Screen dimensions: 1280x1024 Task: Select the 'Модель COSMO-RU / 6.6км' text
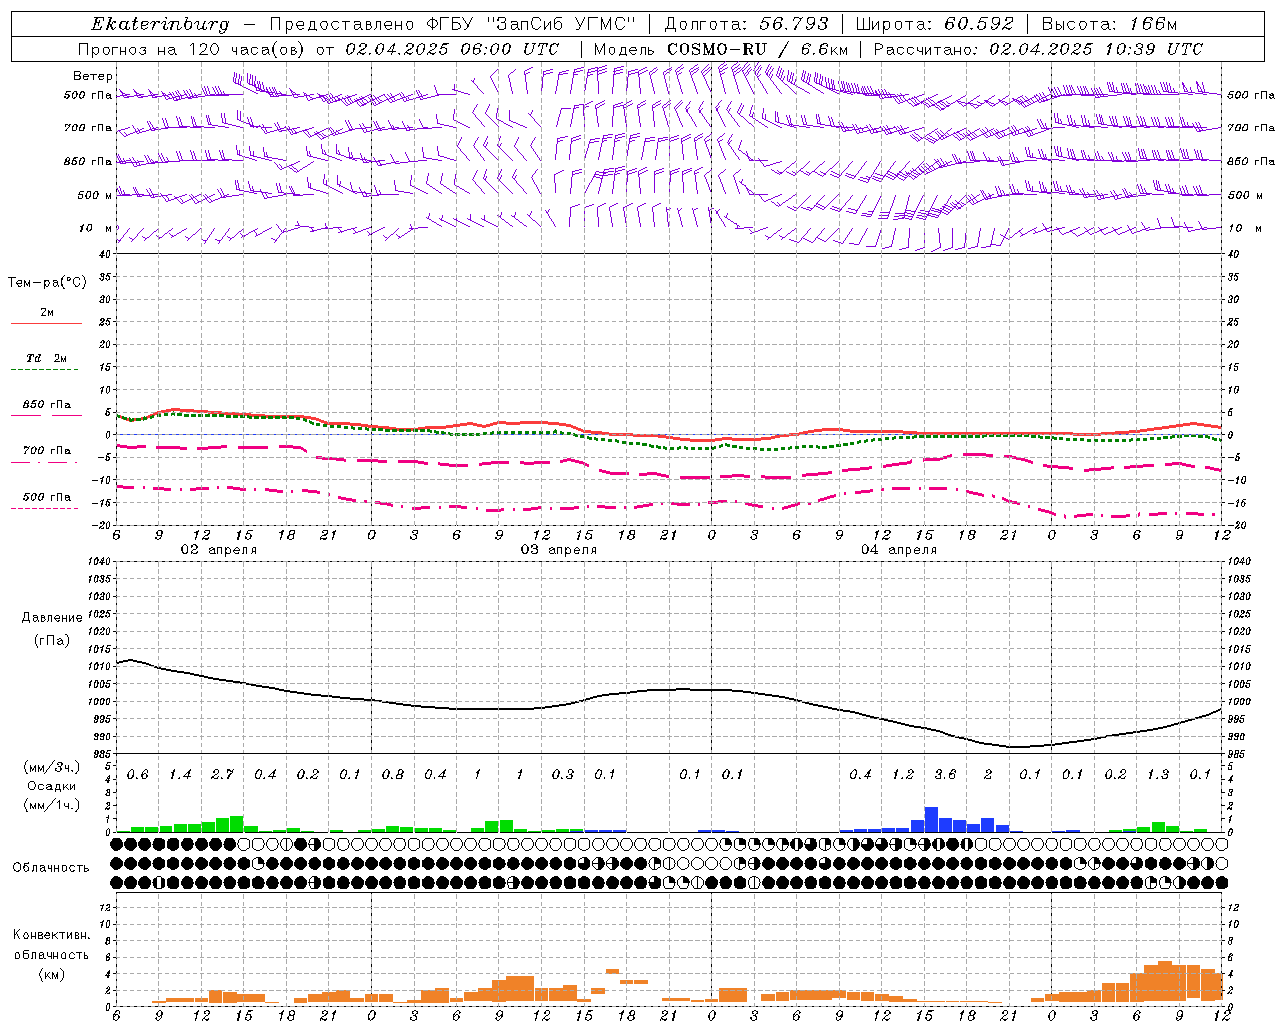click(721, 49)
